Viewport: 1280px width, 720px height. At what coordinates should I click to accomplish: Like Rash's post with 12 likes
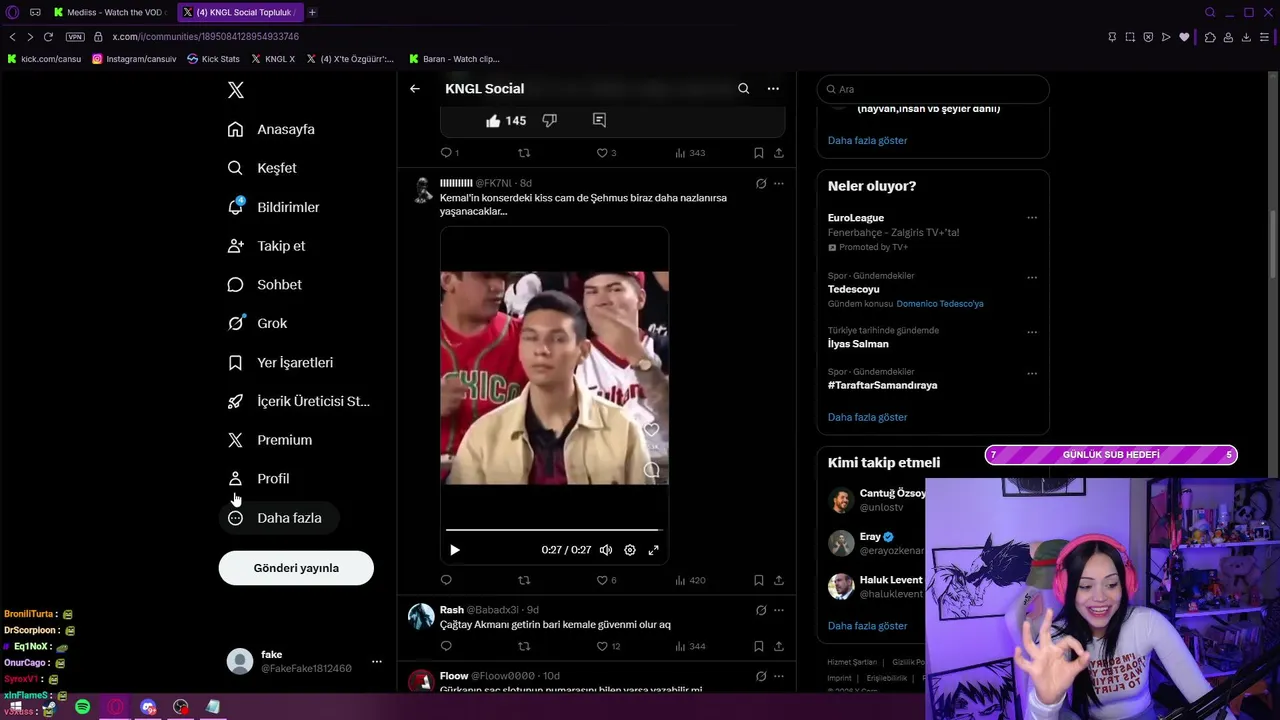point(603,646)
